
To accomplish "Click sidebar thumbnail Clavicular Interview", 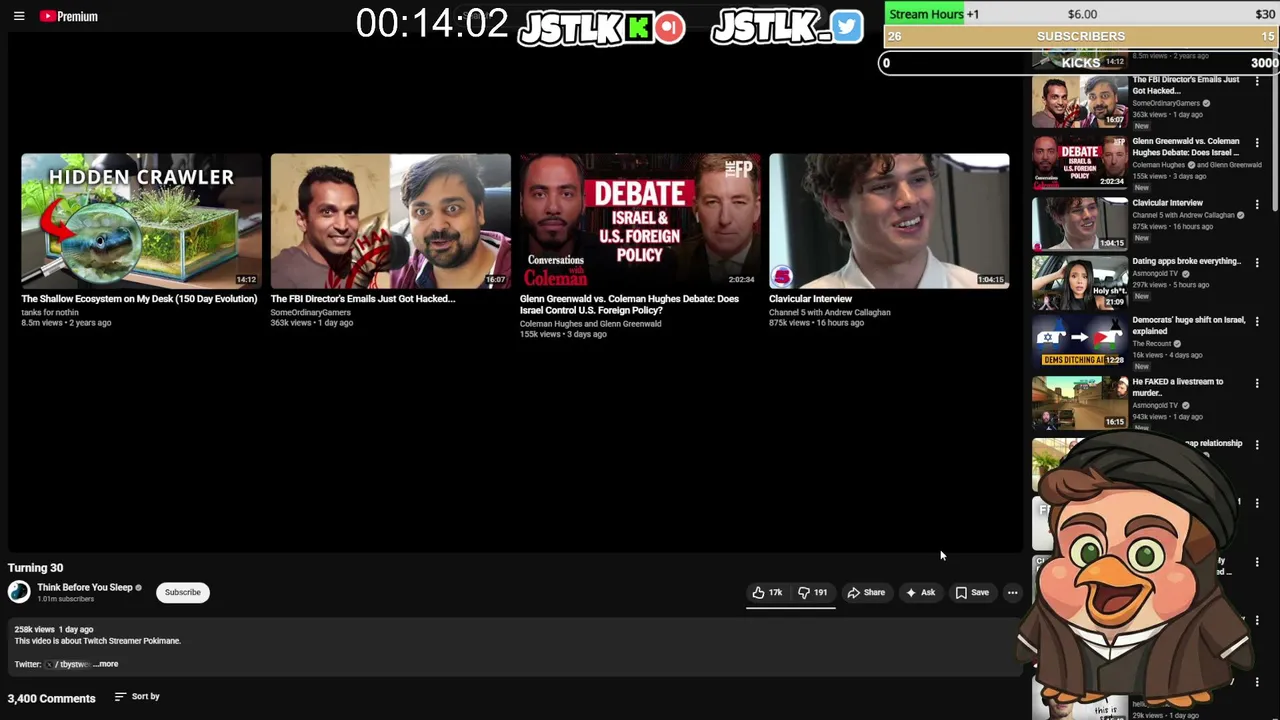I will [x=1080, y=223].
